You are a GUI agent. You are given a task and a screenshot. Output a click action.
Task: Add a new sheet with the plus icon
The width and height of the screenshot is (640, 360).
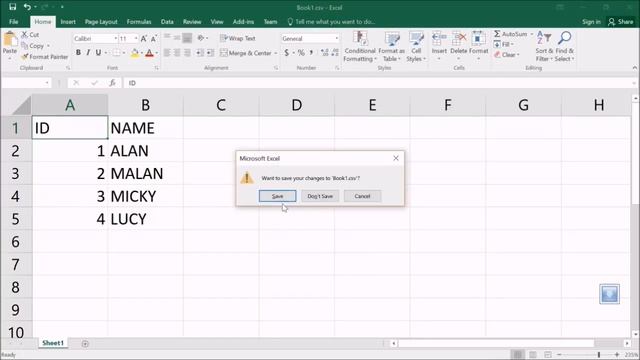pyautogui.click(x=85, y=344)
